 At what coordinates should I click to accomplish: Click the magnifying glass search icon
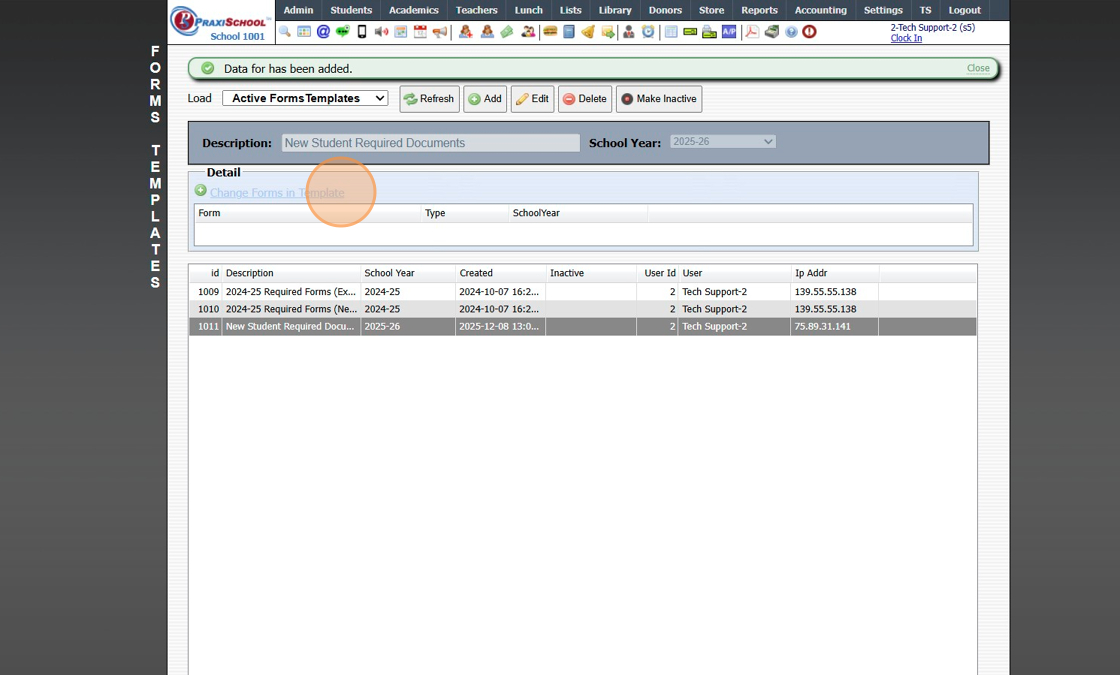(x=284, y=31)
